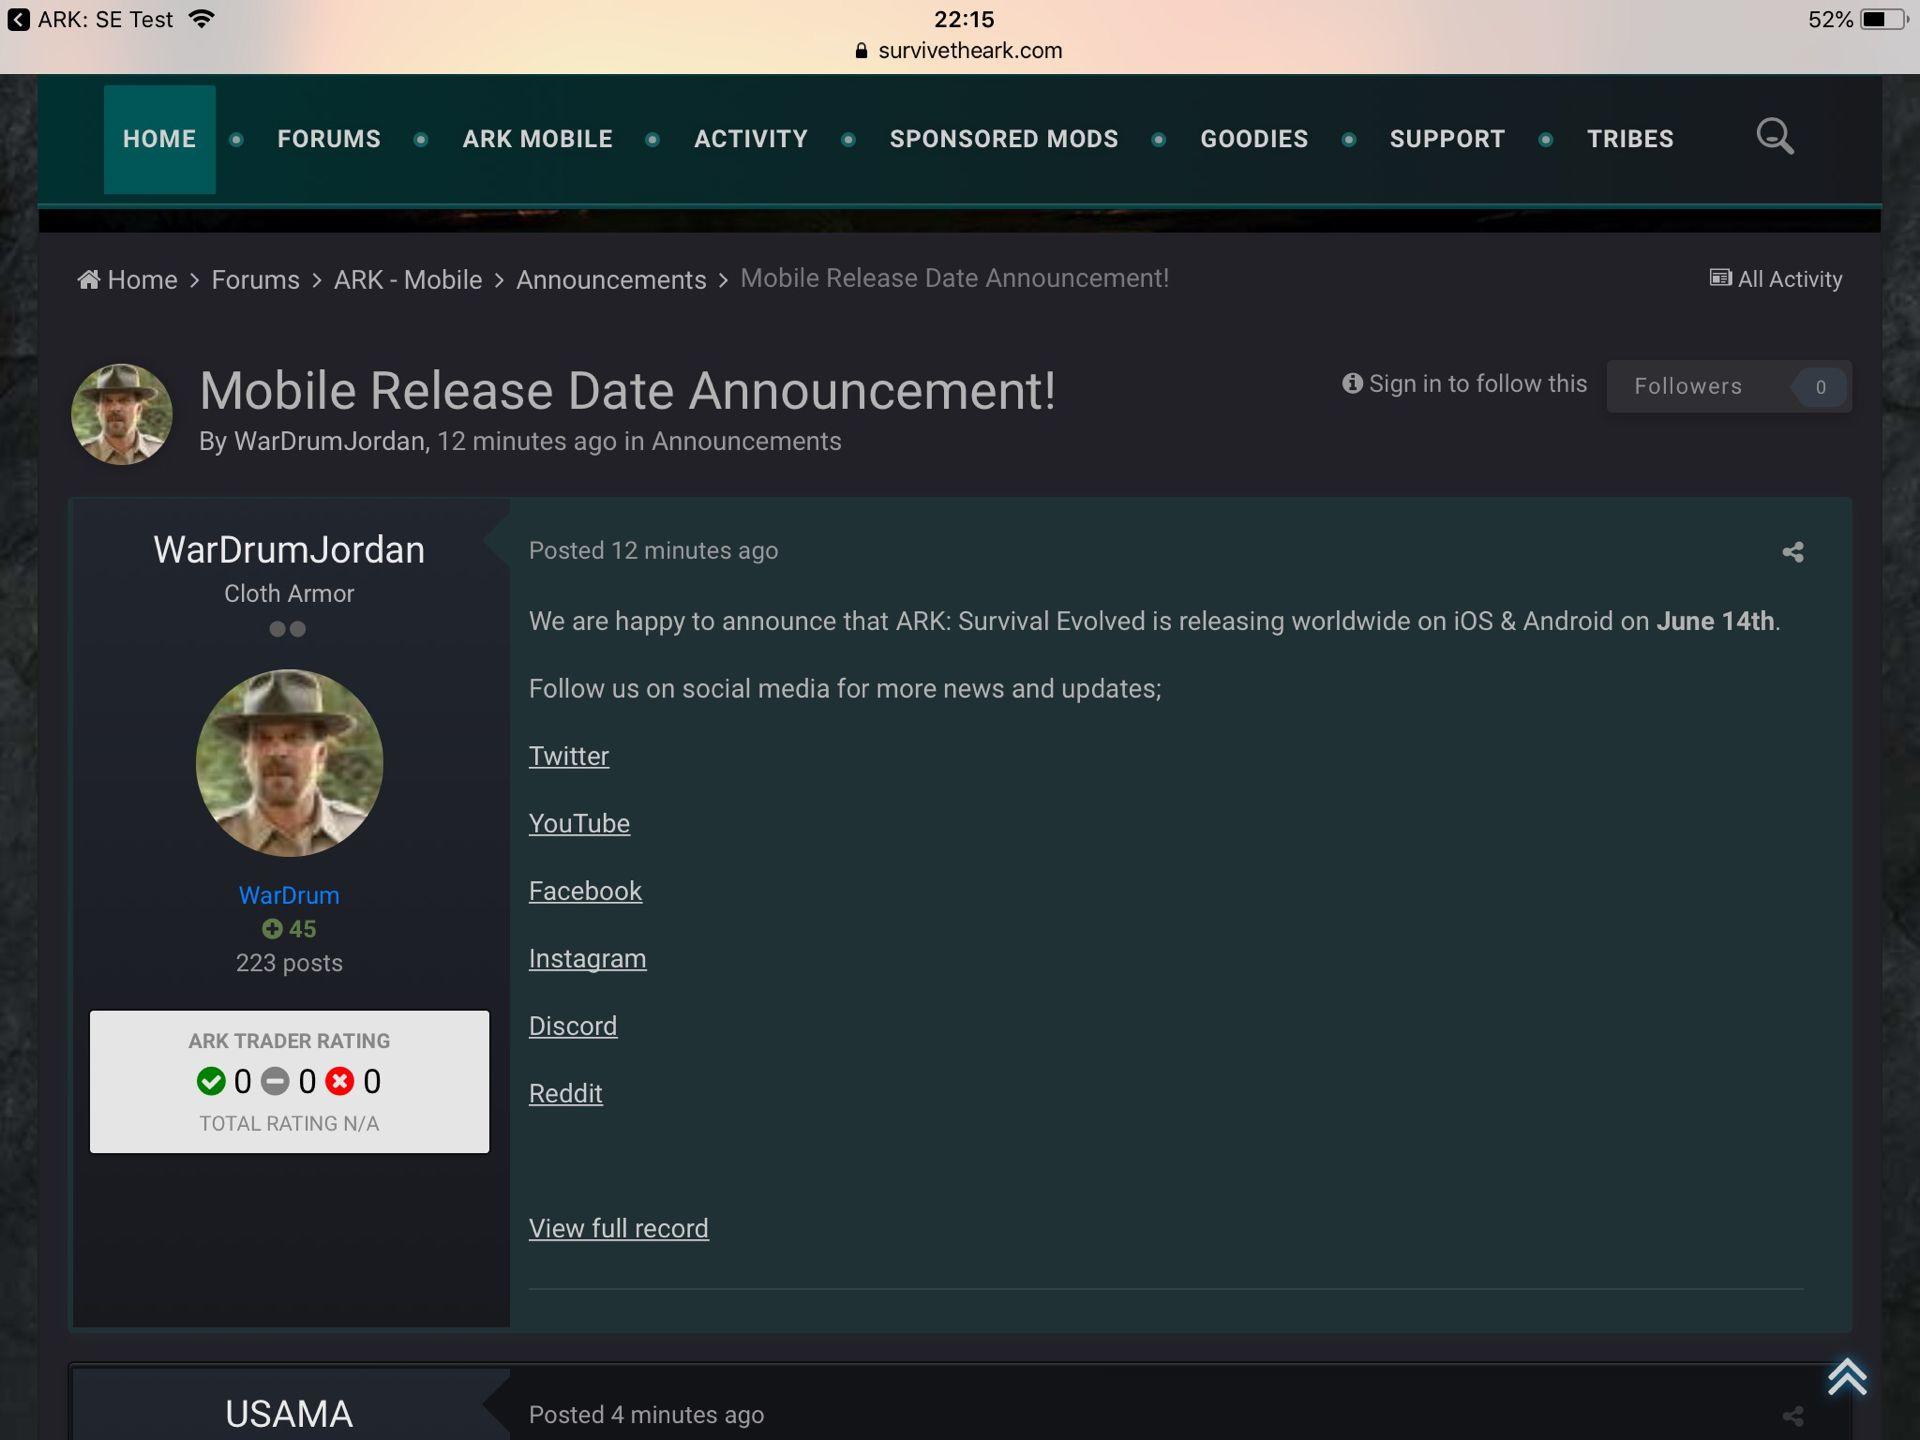The width and height of the screenshot is (1920, 1440).
Task: Open the Instagram link
Action: (587, 959)
